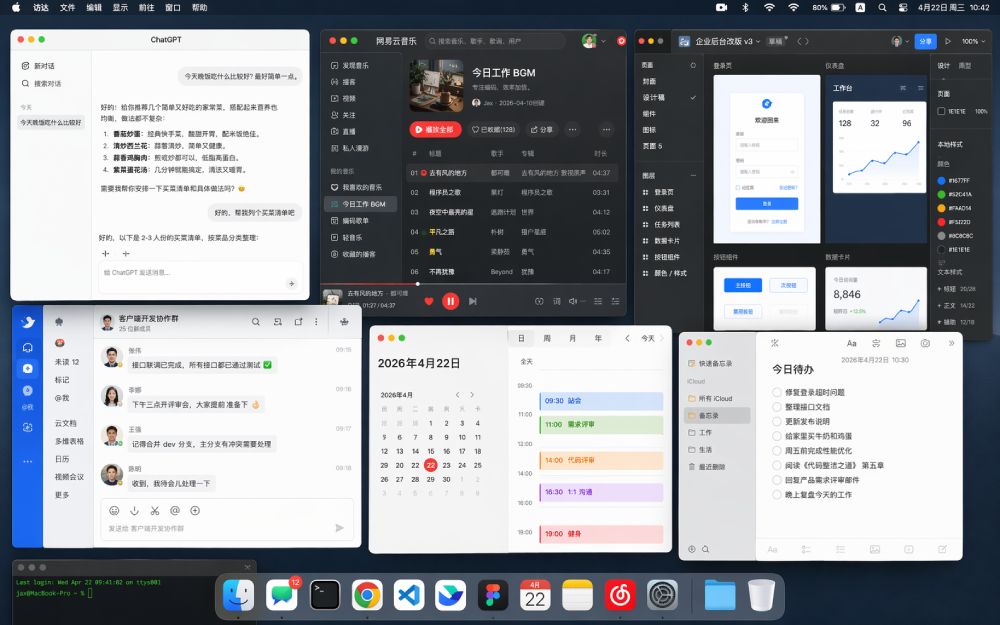1000x625 pixels.
Task: Open the 编辑 menu in menu bar
Action: point(94,7)
